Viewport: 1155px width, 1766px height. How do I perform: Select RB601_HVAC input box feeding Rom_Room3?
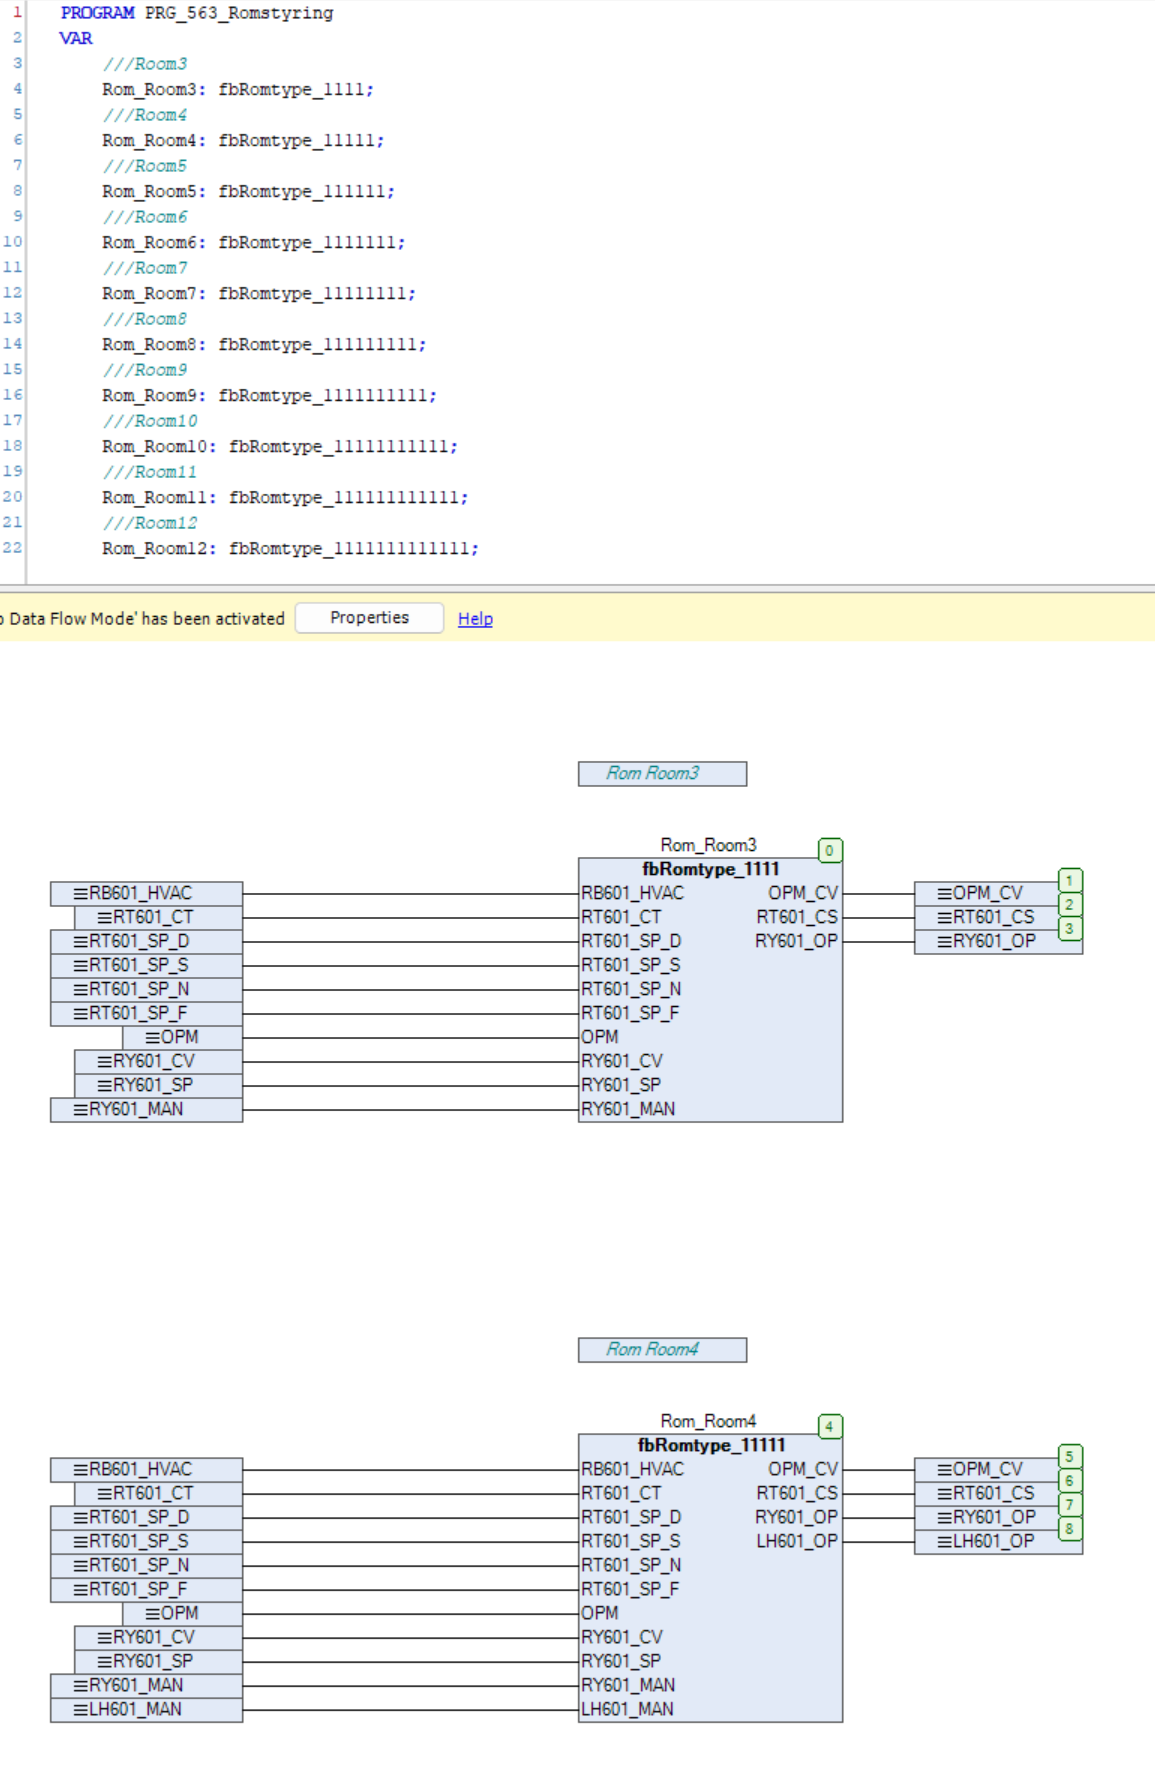pos(146,893)
